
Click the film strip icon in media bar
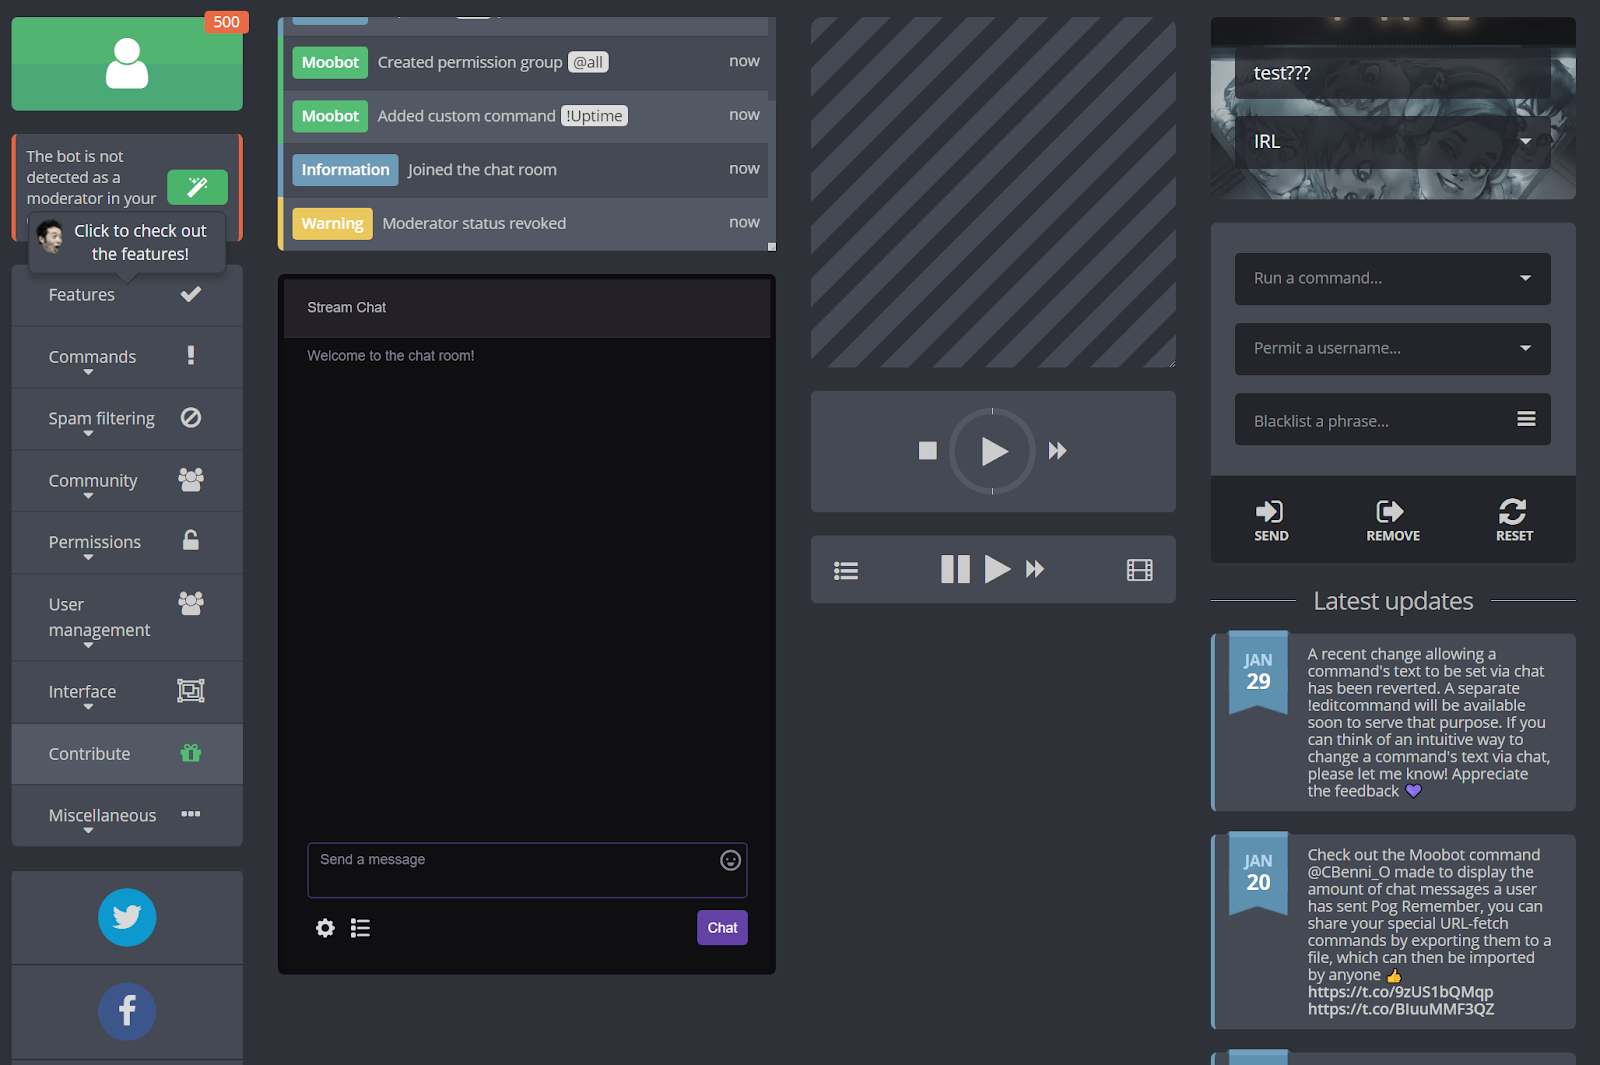pyautogui.click(x=1140, y=570)
